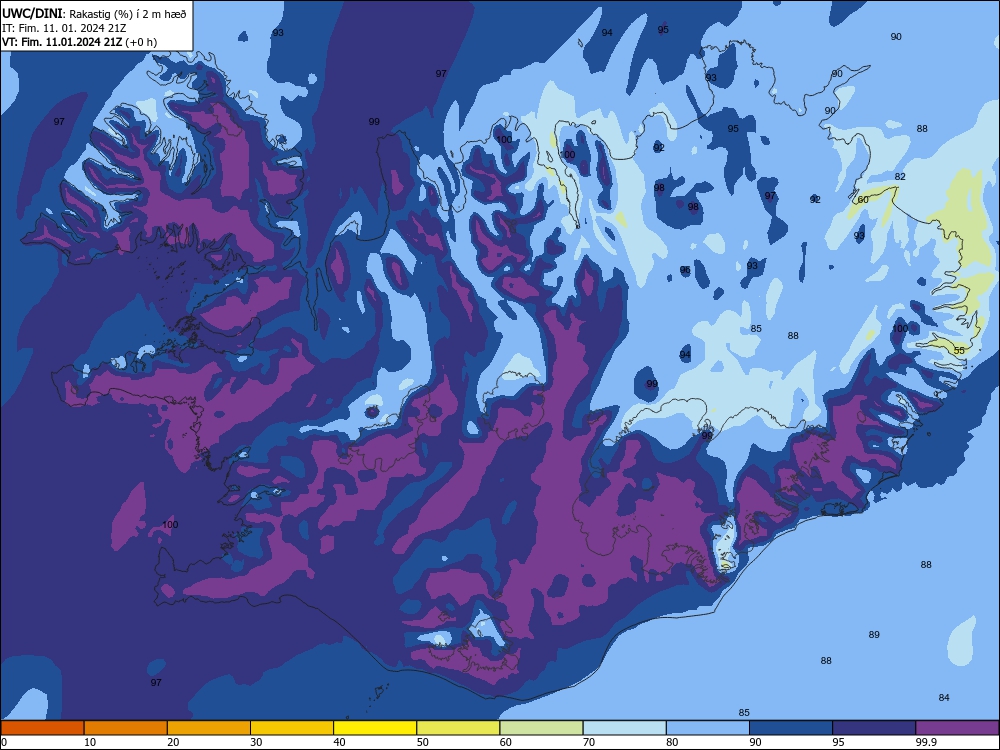Choose the light green 60–70 legend block
This screenshot has height=750, width=1000.
coord(541,728)
